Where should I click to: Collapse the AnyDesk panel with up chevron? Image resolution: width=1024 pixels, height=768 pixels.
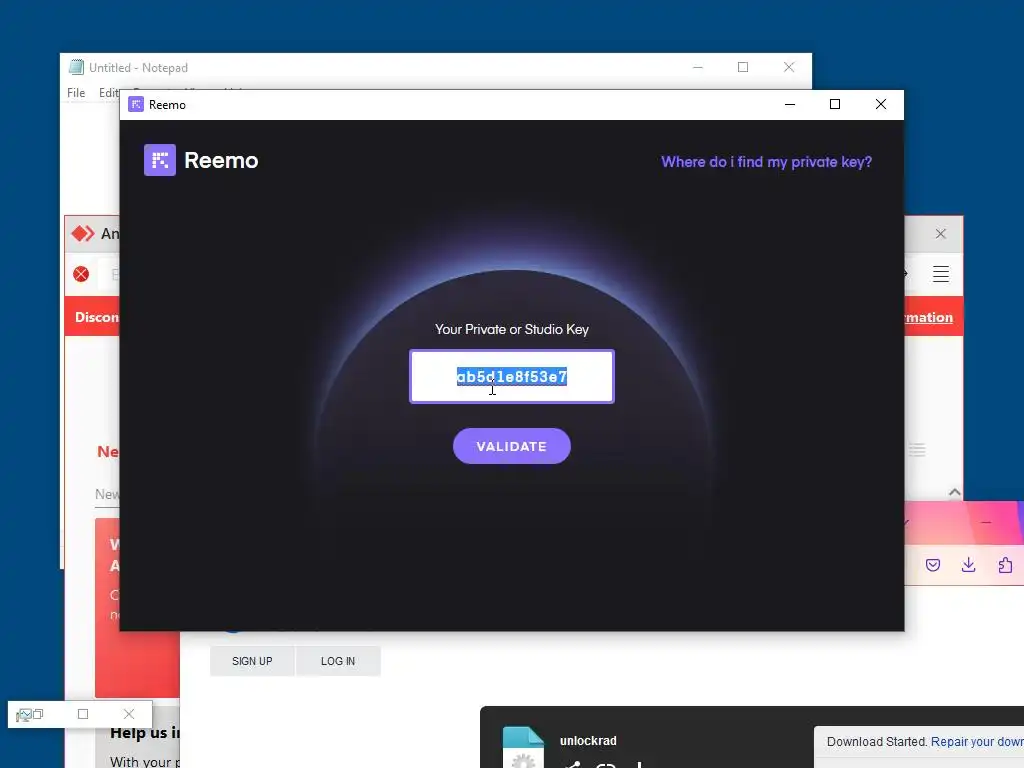(954, 492)
